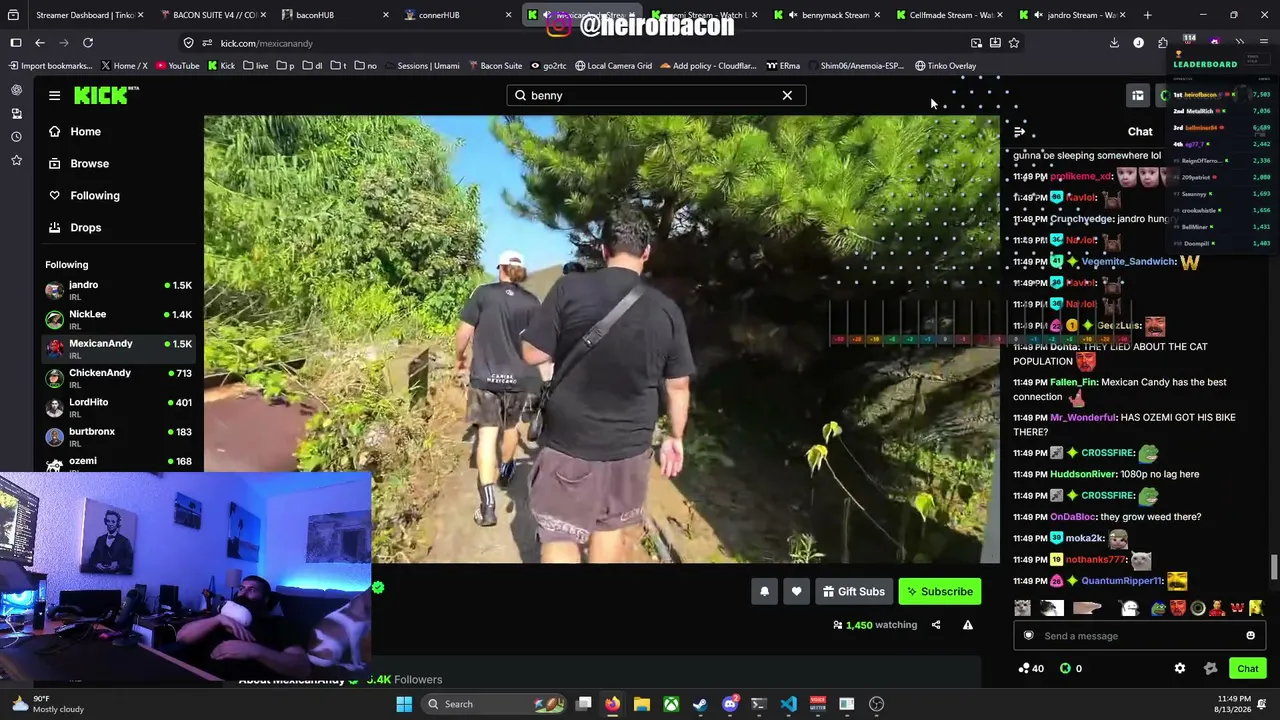Send message with green Chat button
This screenshot has width=1280, height=720.
tap(1247, 668)
